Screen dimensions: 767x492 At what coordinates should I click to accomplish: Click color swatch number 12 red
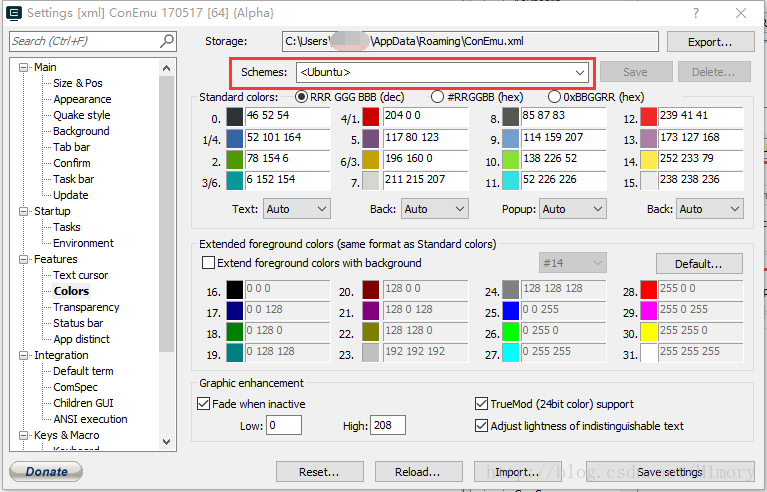649,117
